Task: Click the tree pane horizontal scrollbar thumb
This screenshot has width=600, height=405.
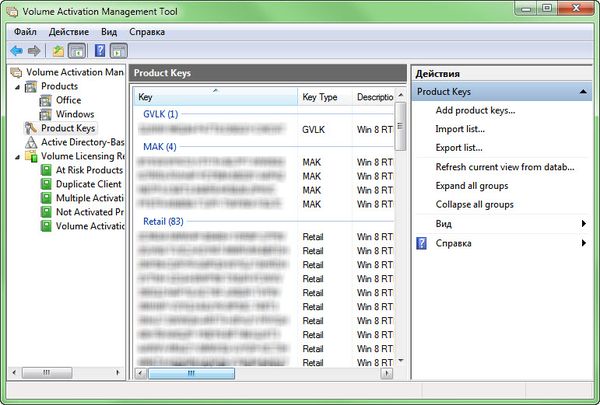Action: click(47, 372)
